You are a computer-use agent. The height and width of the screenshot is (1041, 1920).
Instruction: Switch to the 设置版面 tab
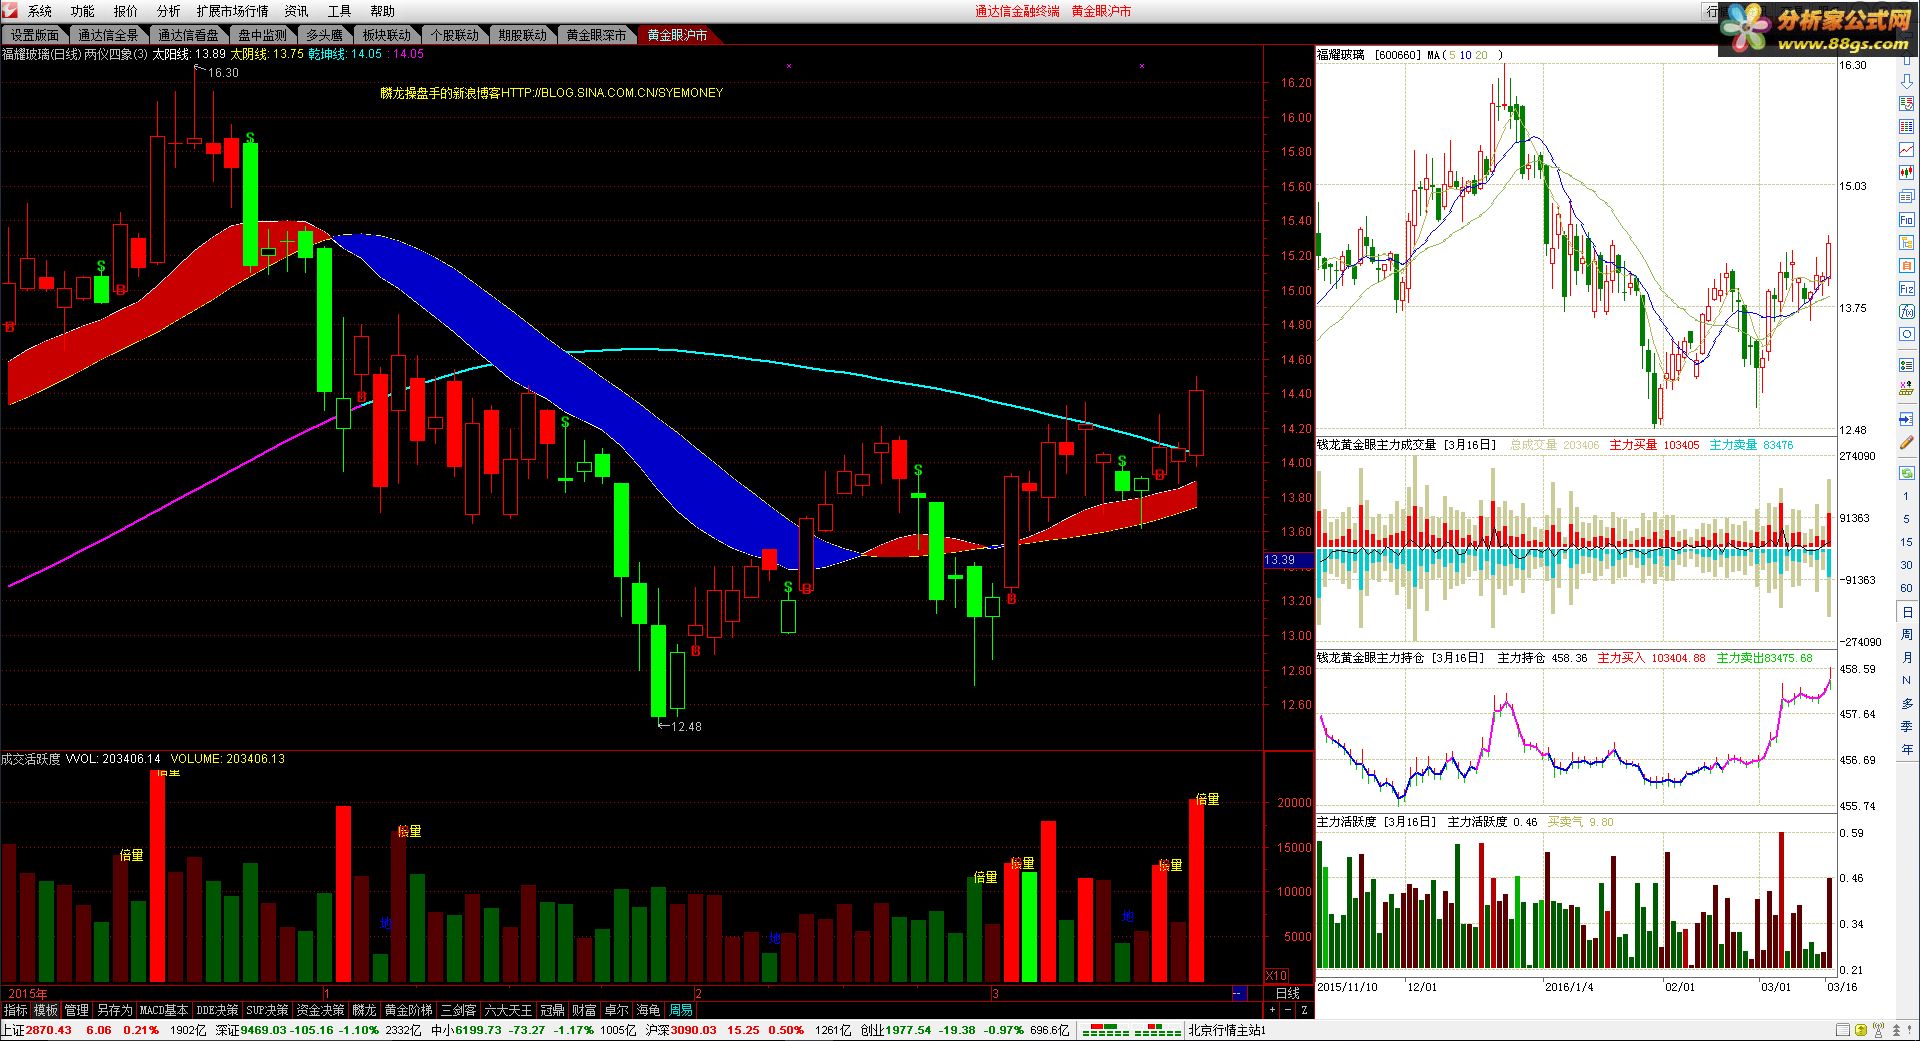[35, 35]
